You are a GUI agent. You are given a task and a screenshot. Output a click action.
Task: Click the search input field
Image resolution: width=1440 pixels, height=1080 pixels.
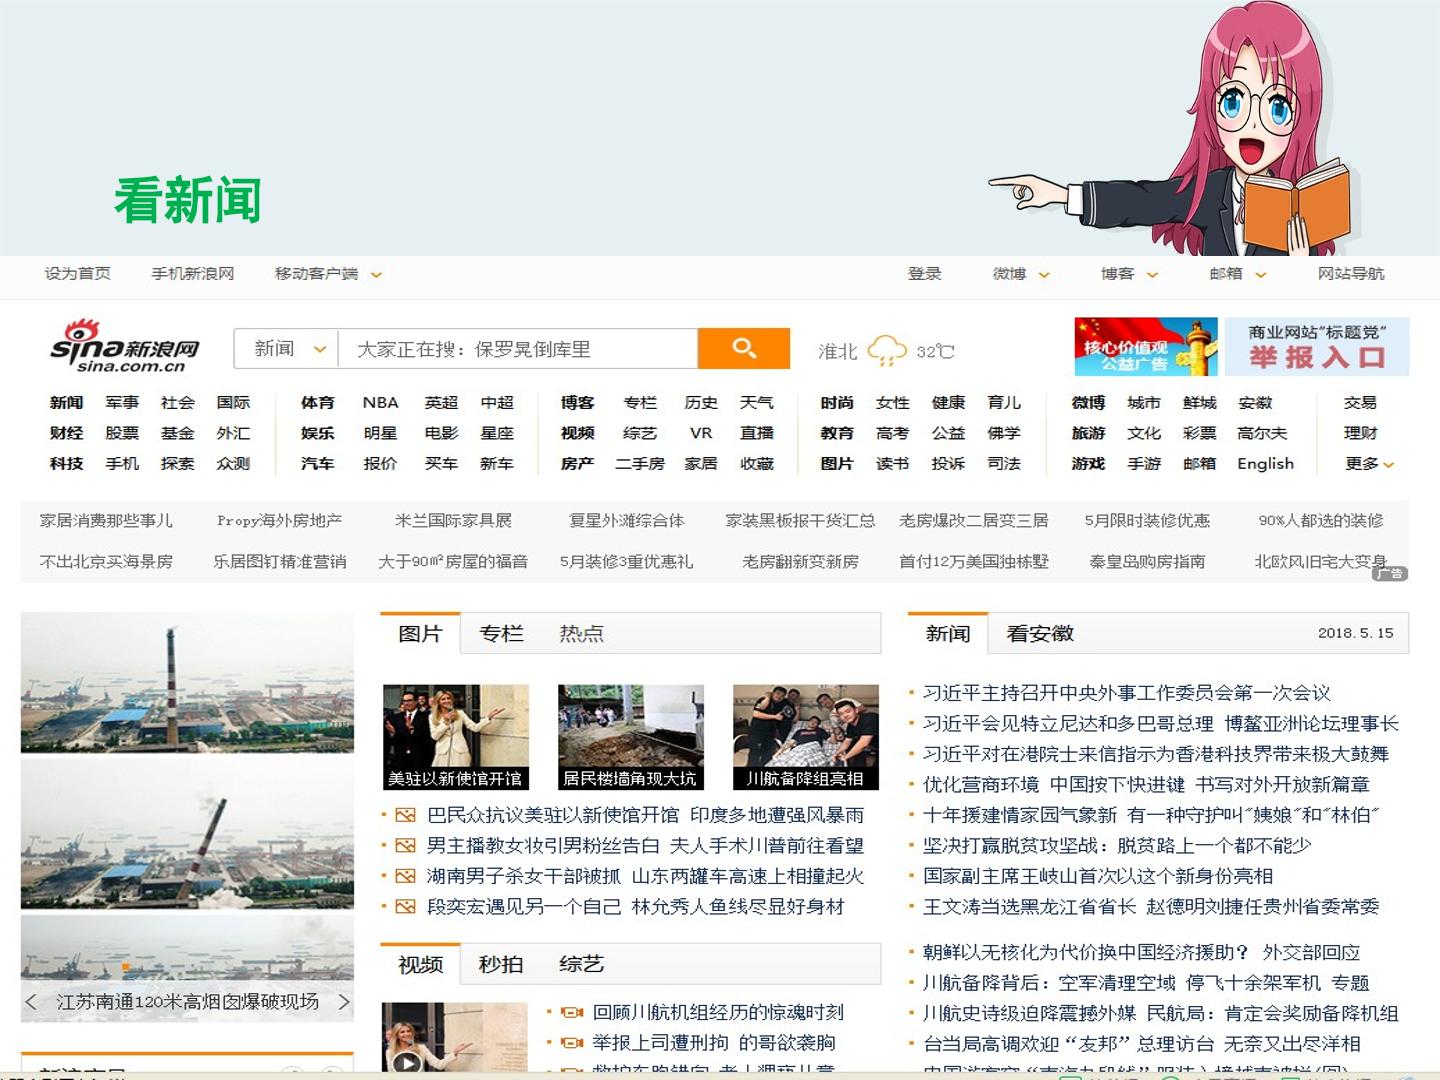518,348
